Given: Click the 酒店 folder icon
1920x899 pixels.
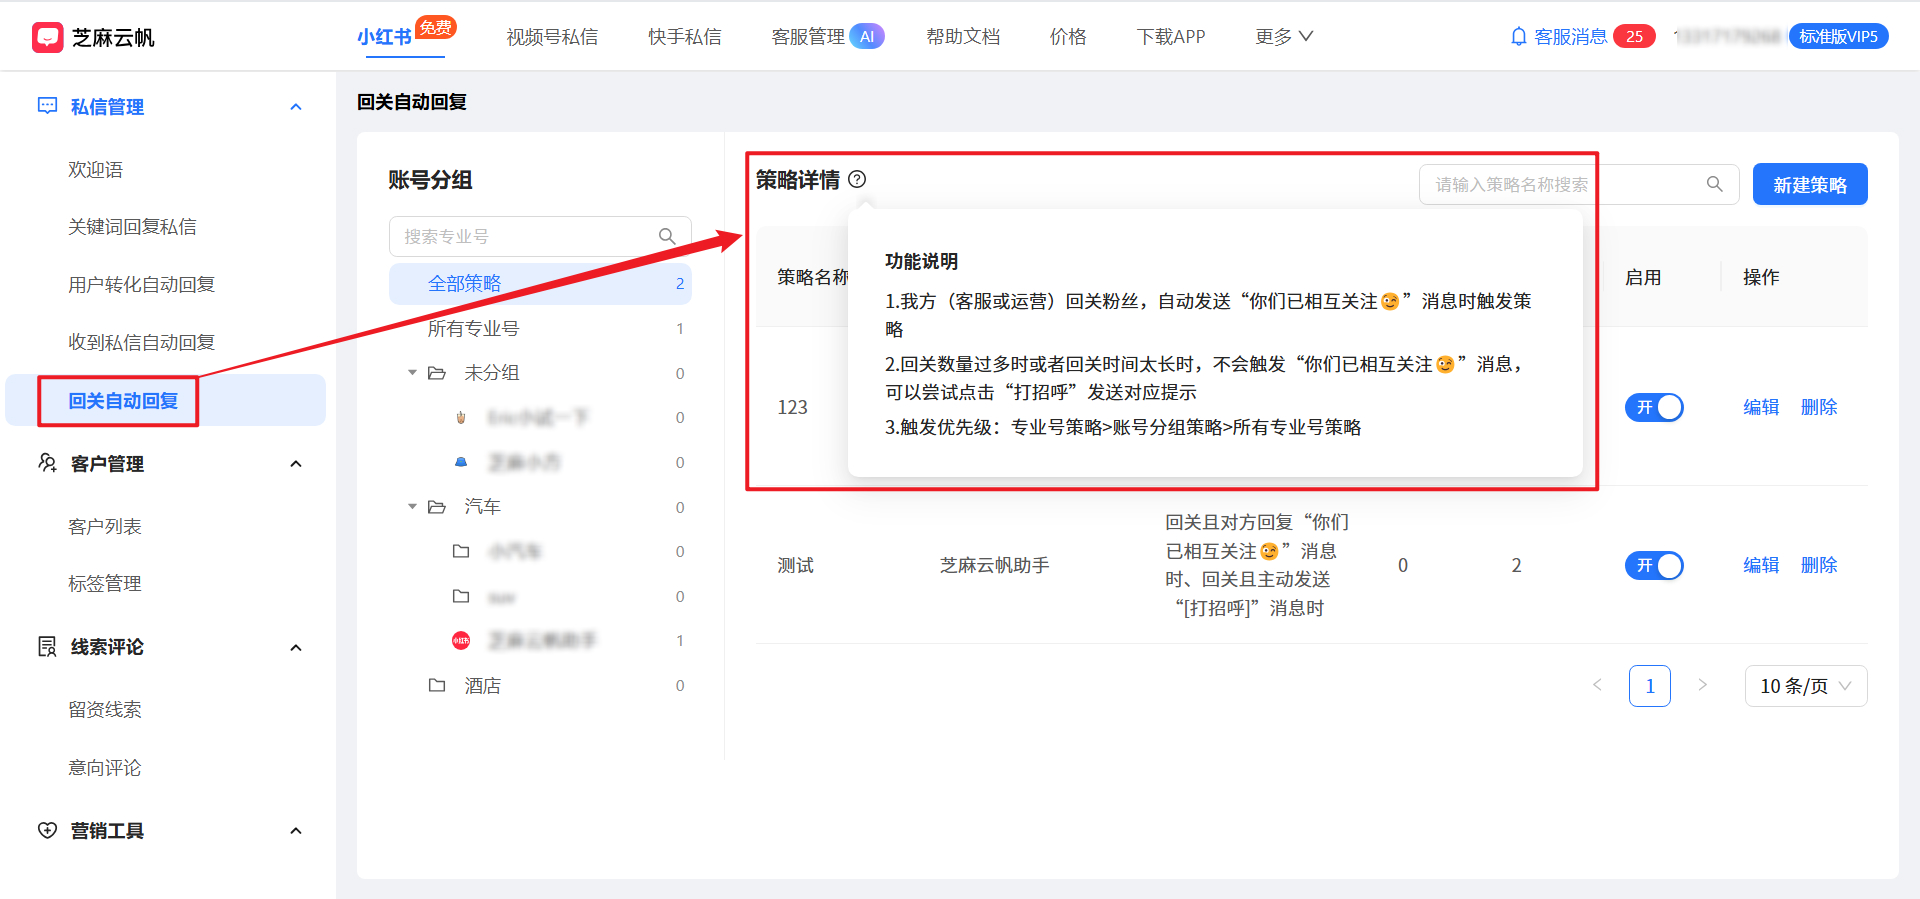Looking at the screenshot, I should (x=437, y=685).
